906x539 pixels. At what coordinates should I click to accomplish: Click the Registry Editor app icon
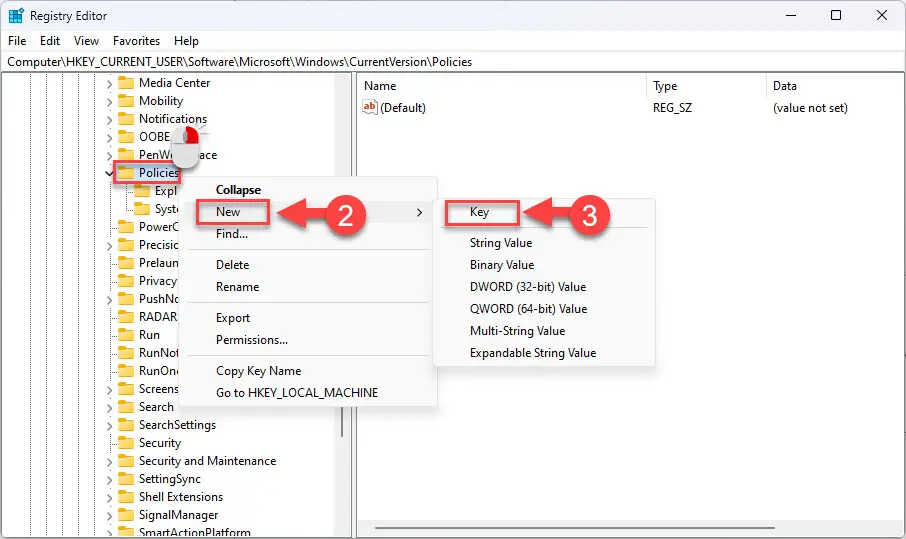[16, 16]
